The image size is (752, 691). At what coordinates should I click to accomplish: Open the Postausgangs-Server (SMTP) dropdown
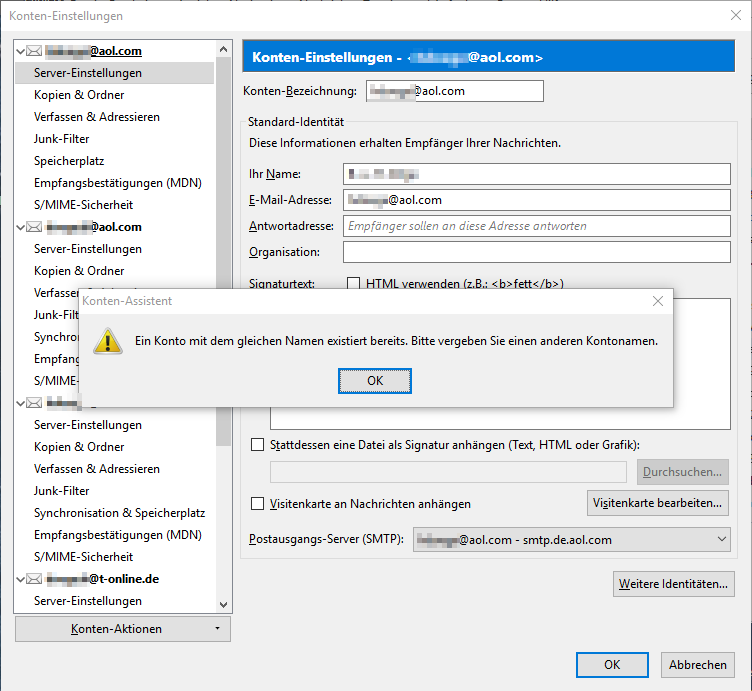[x=572, y=539]
